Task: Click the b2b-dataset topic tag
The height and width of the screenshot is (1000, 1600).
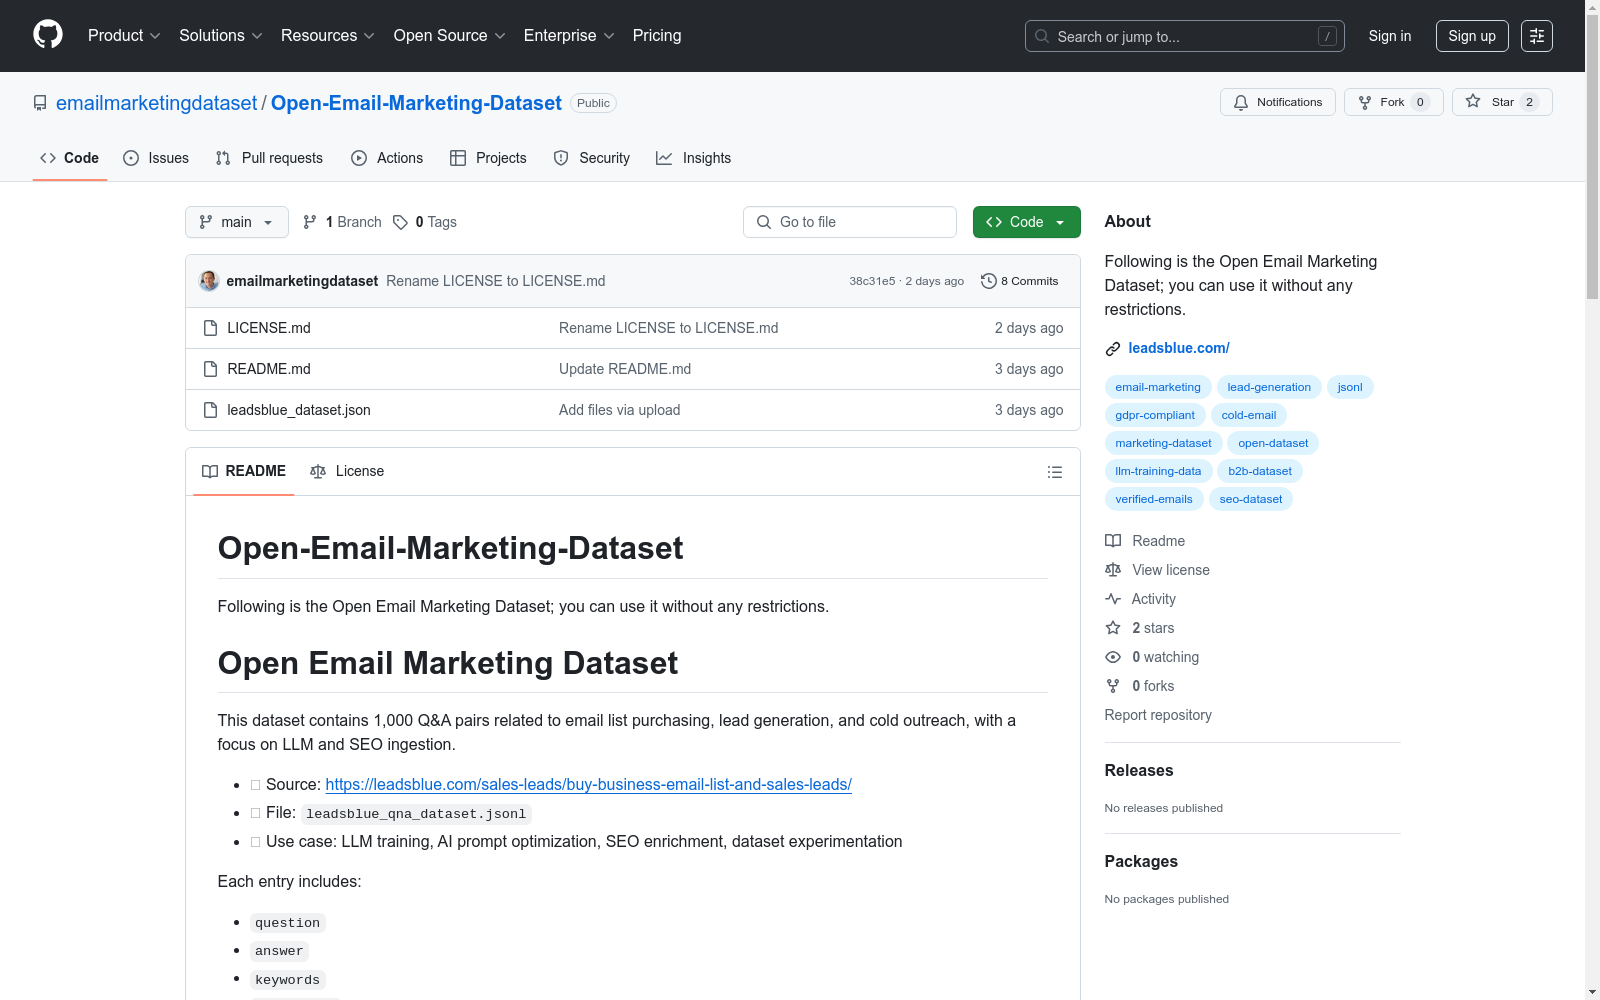Action: coord(1260,471)
